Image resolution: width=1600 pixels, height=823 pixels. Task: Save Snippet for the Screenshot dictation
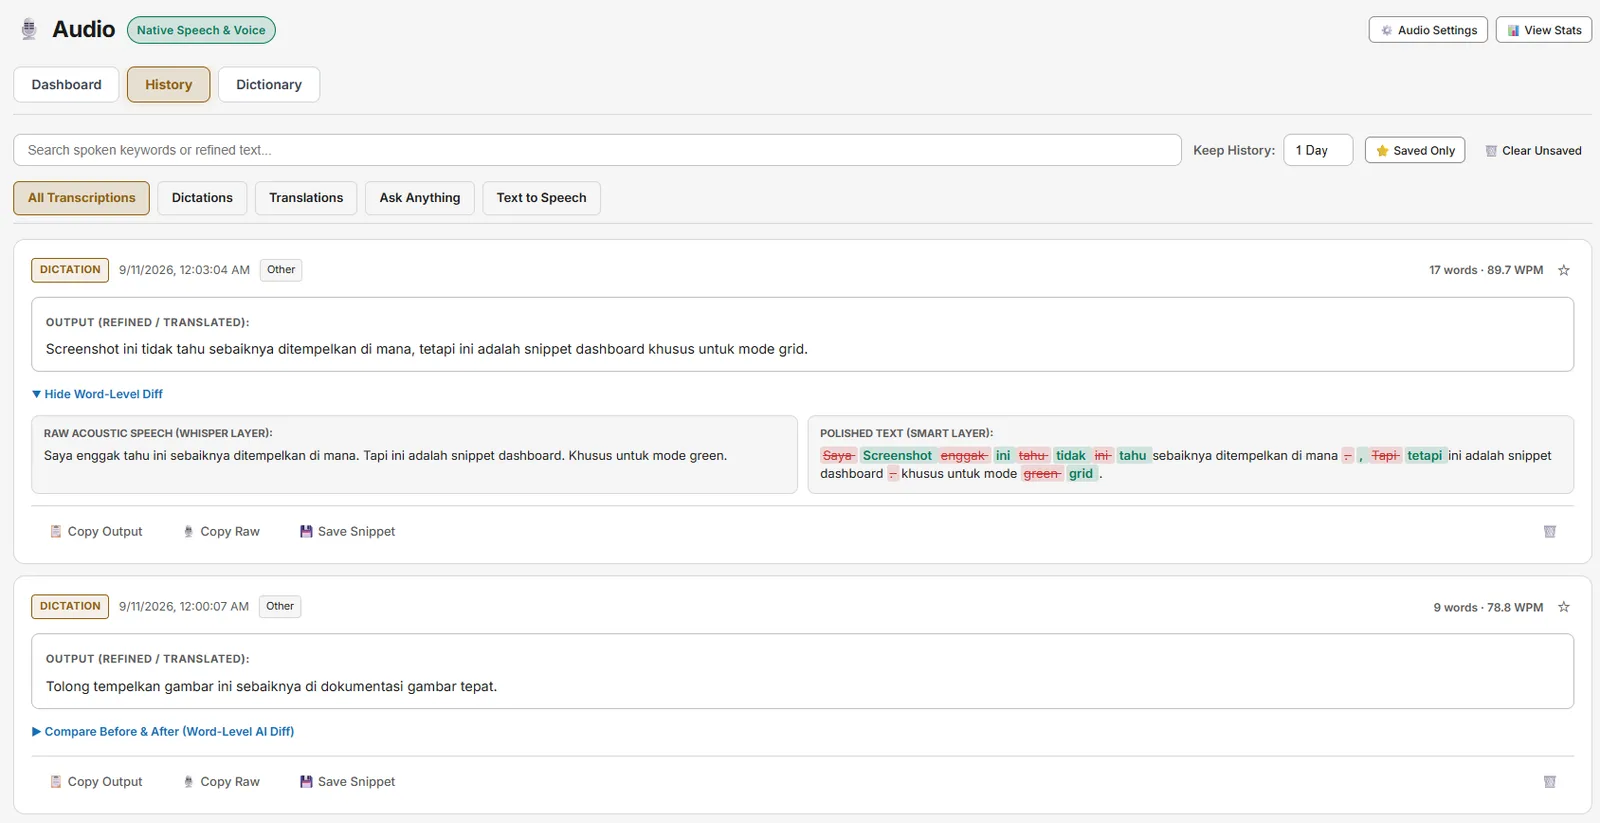coord(347,532)
